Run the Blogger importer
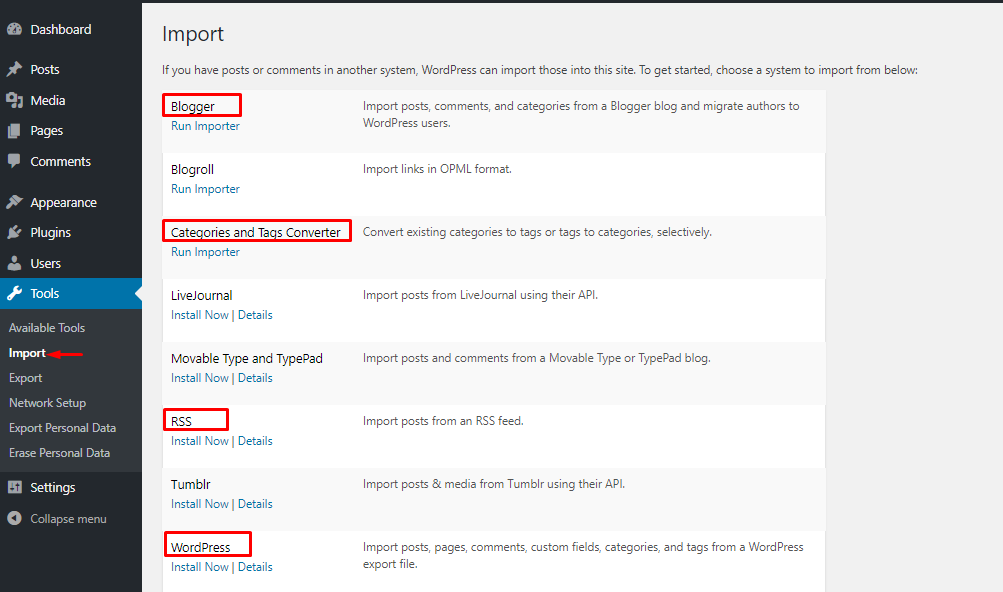1003x592 pixels. pos(204,126)
